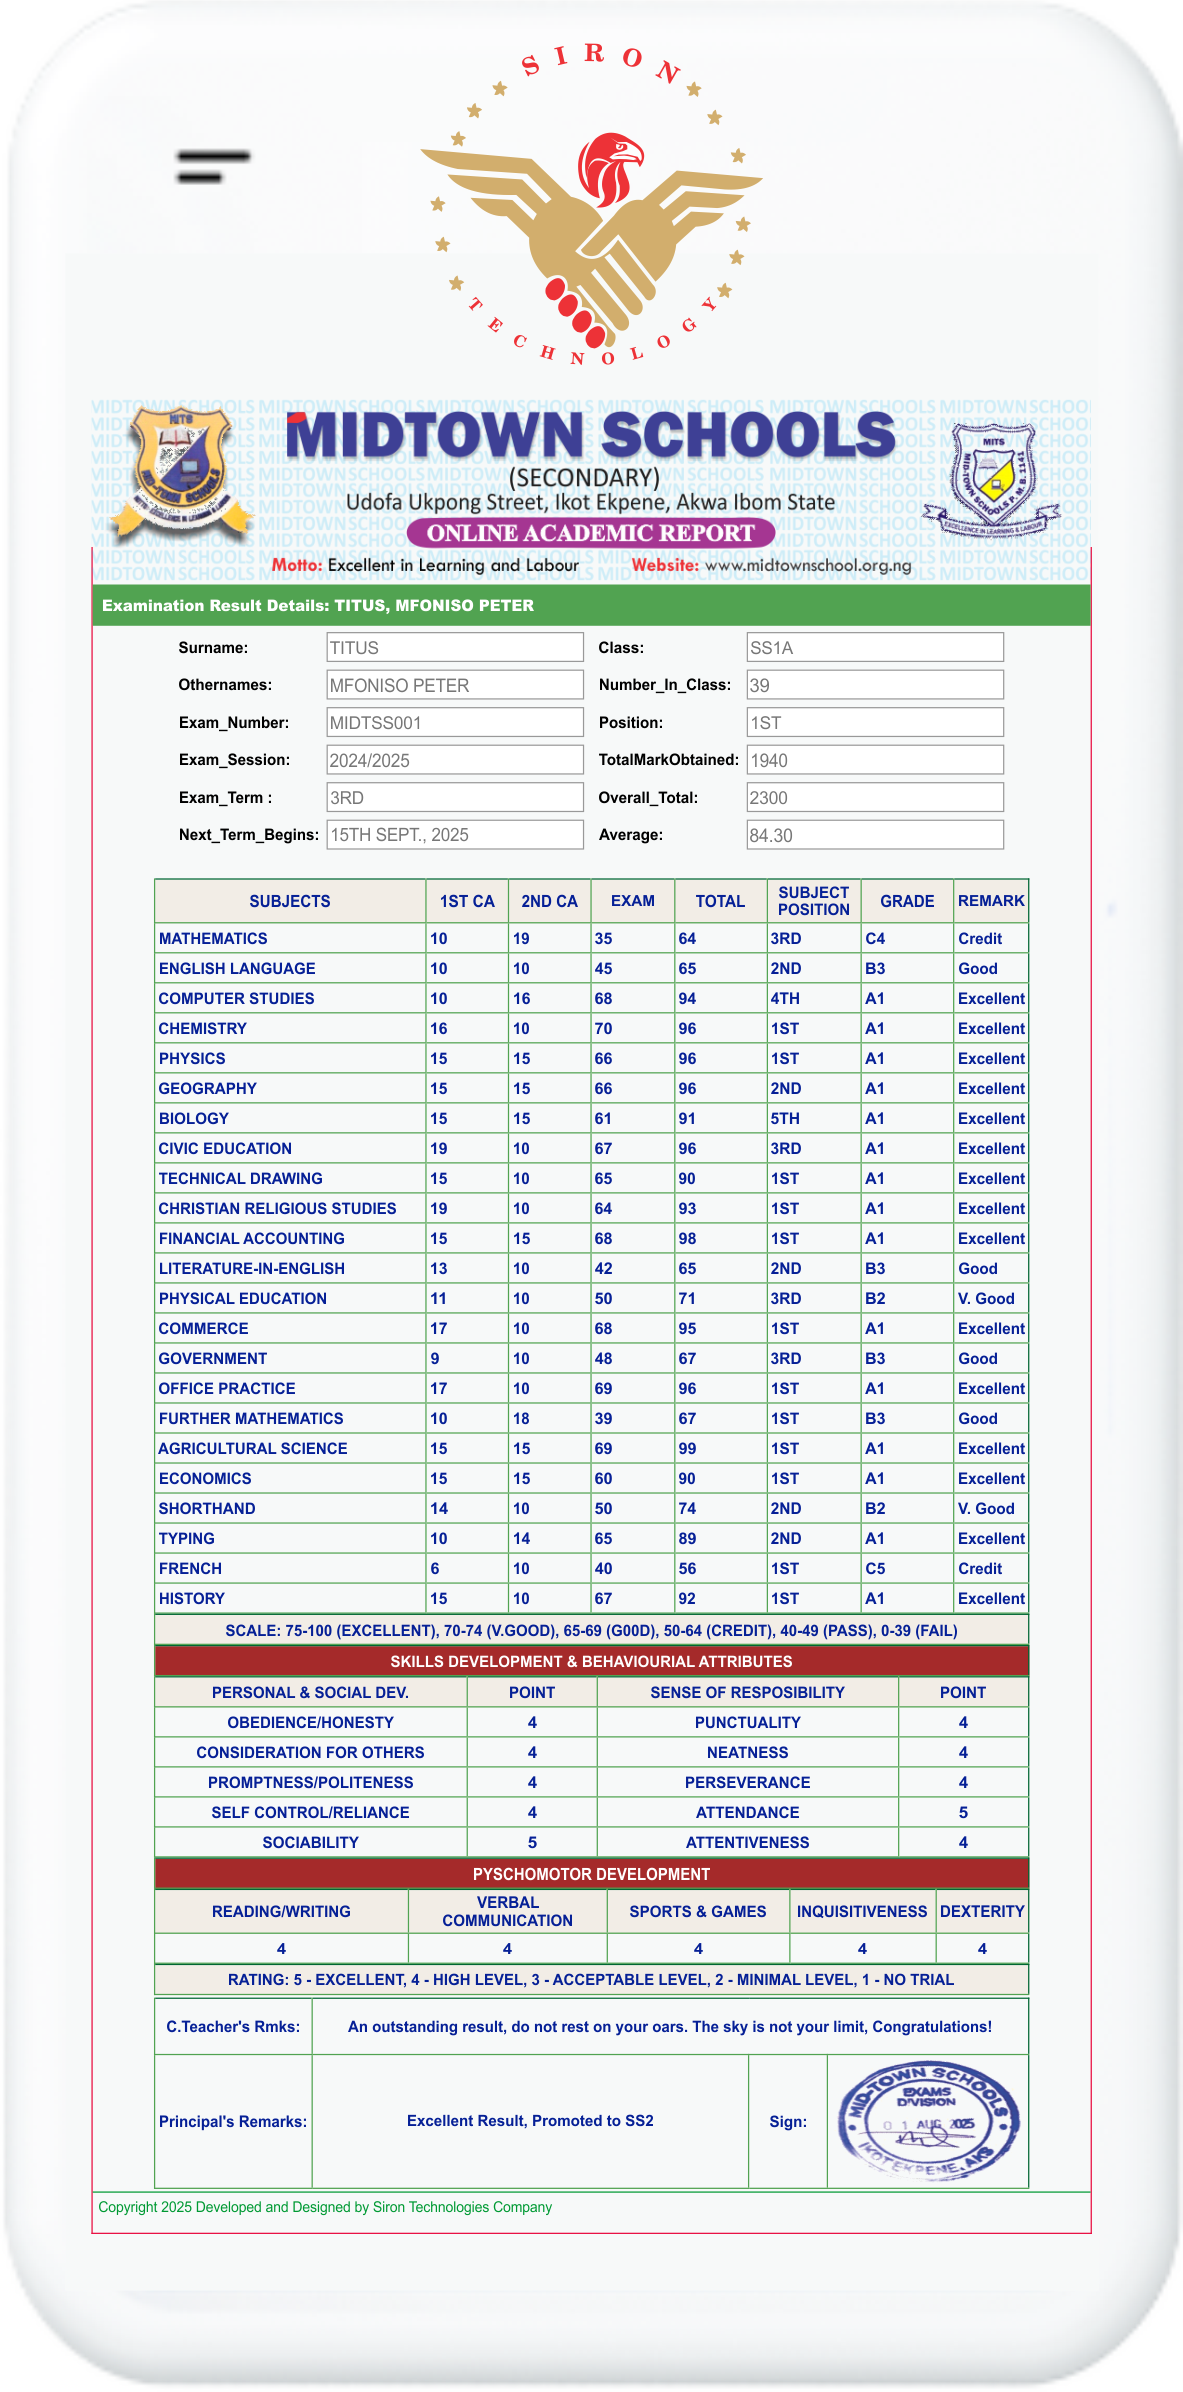Click the Online Academic Report banner
Viewport: 1183px width, 2392px height.
click(x=590, y=533)
